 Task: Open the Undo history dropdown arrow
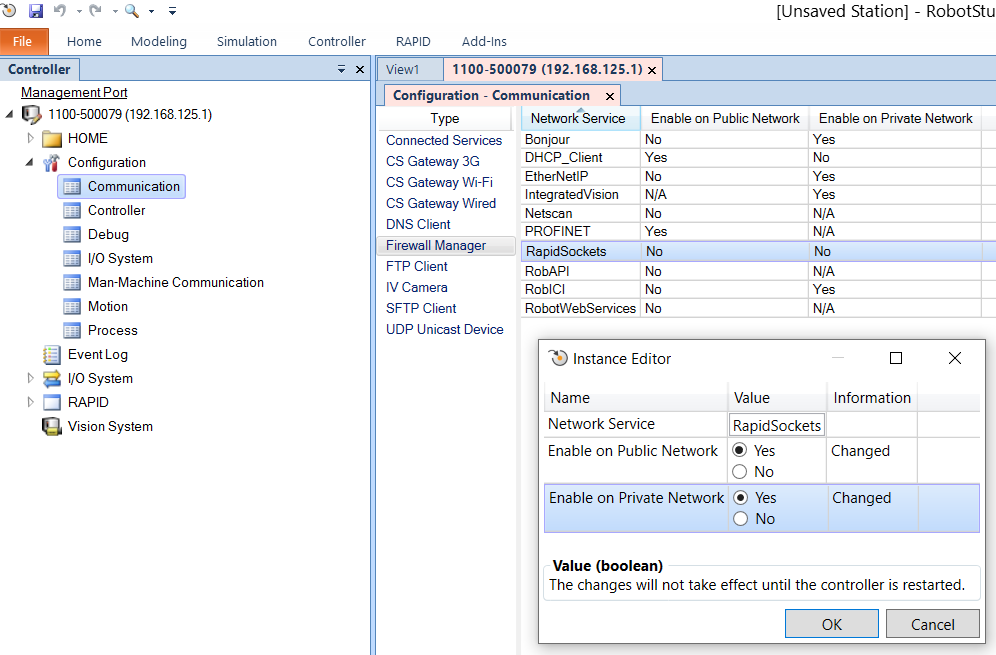[79, 11]
